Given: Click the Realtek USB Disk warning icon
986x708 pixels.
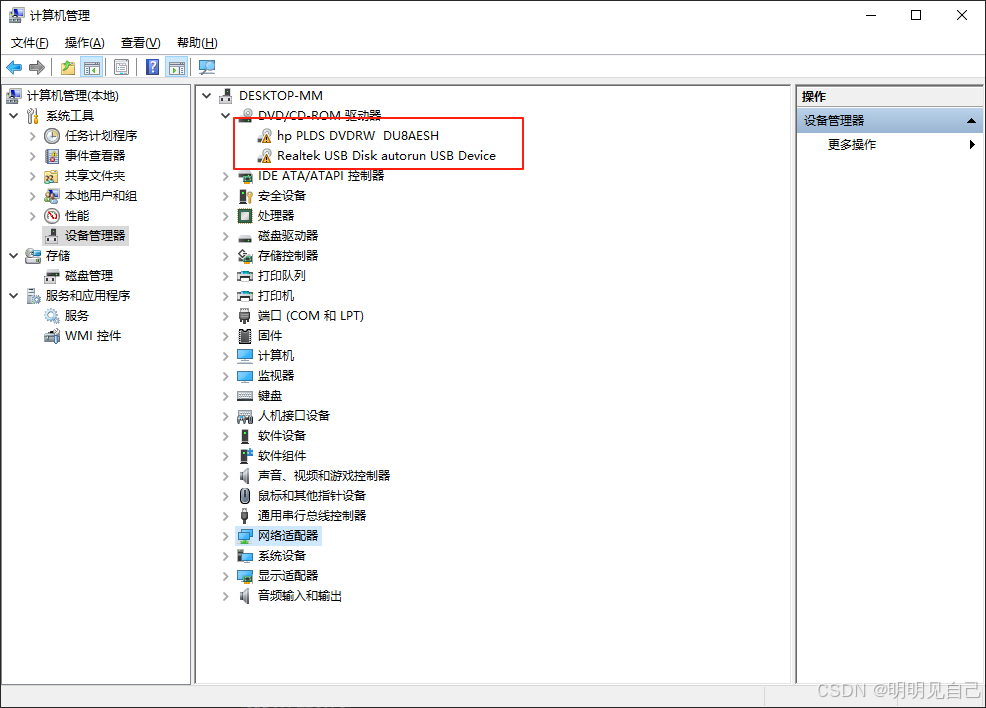Looking at the screenshot, I should click(265, 156).
